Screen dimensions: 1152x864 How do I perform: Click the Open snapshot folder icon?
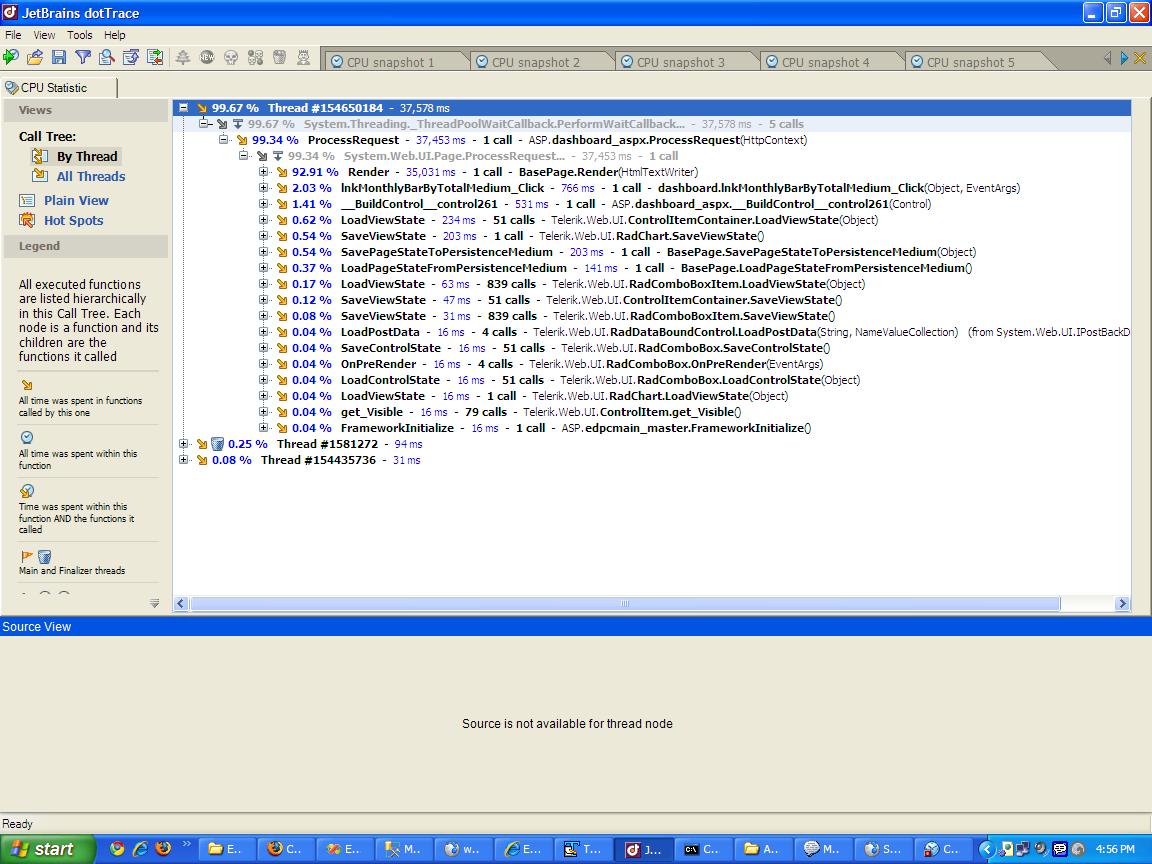(35, 57)
